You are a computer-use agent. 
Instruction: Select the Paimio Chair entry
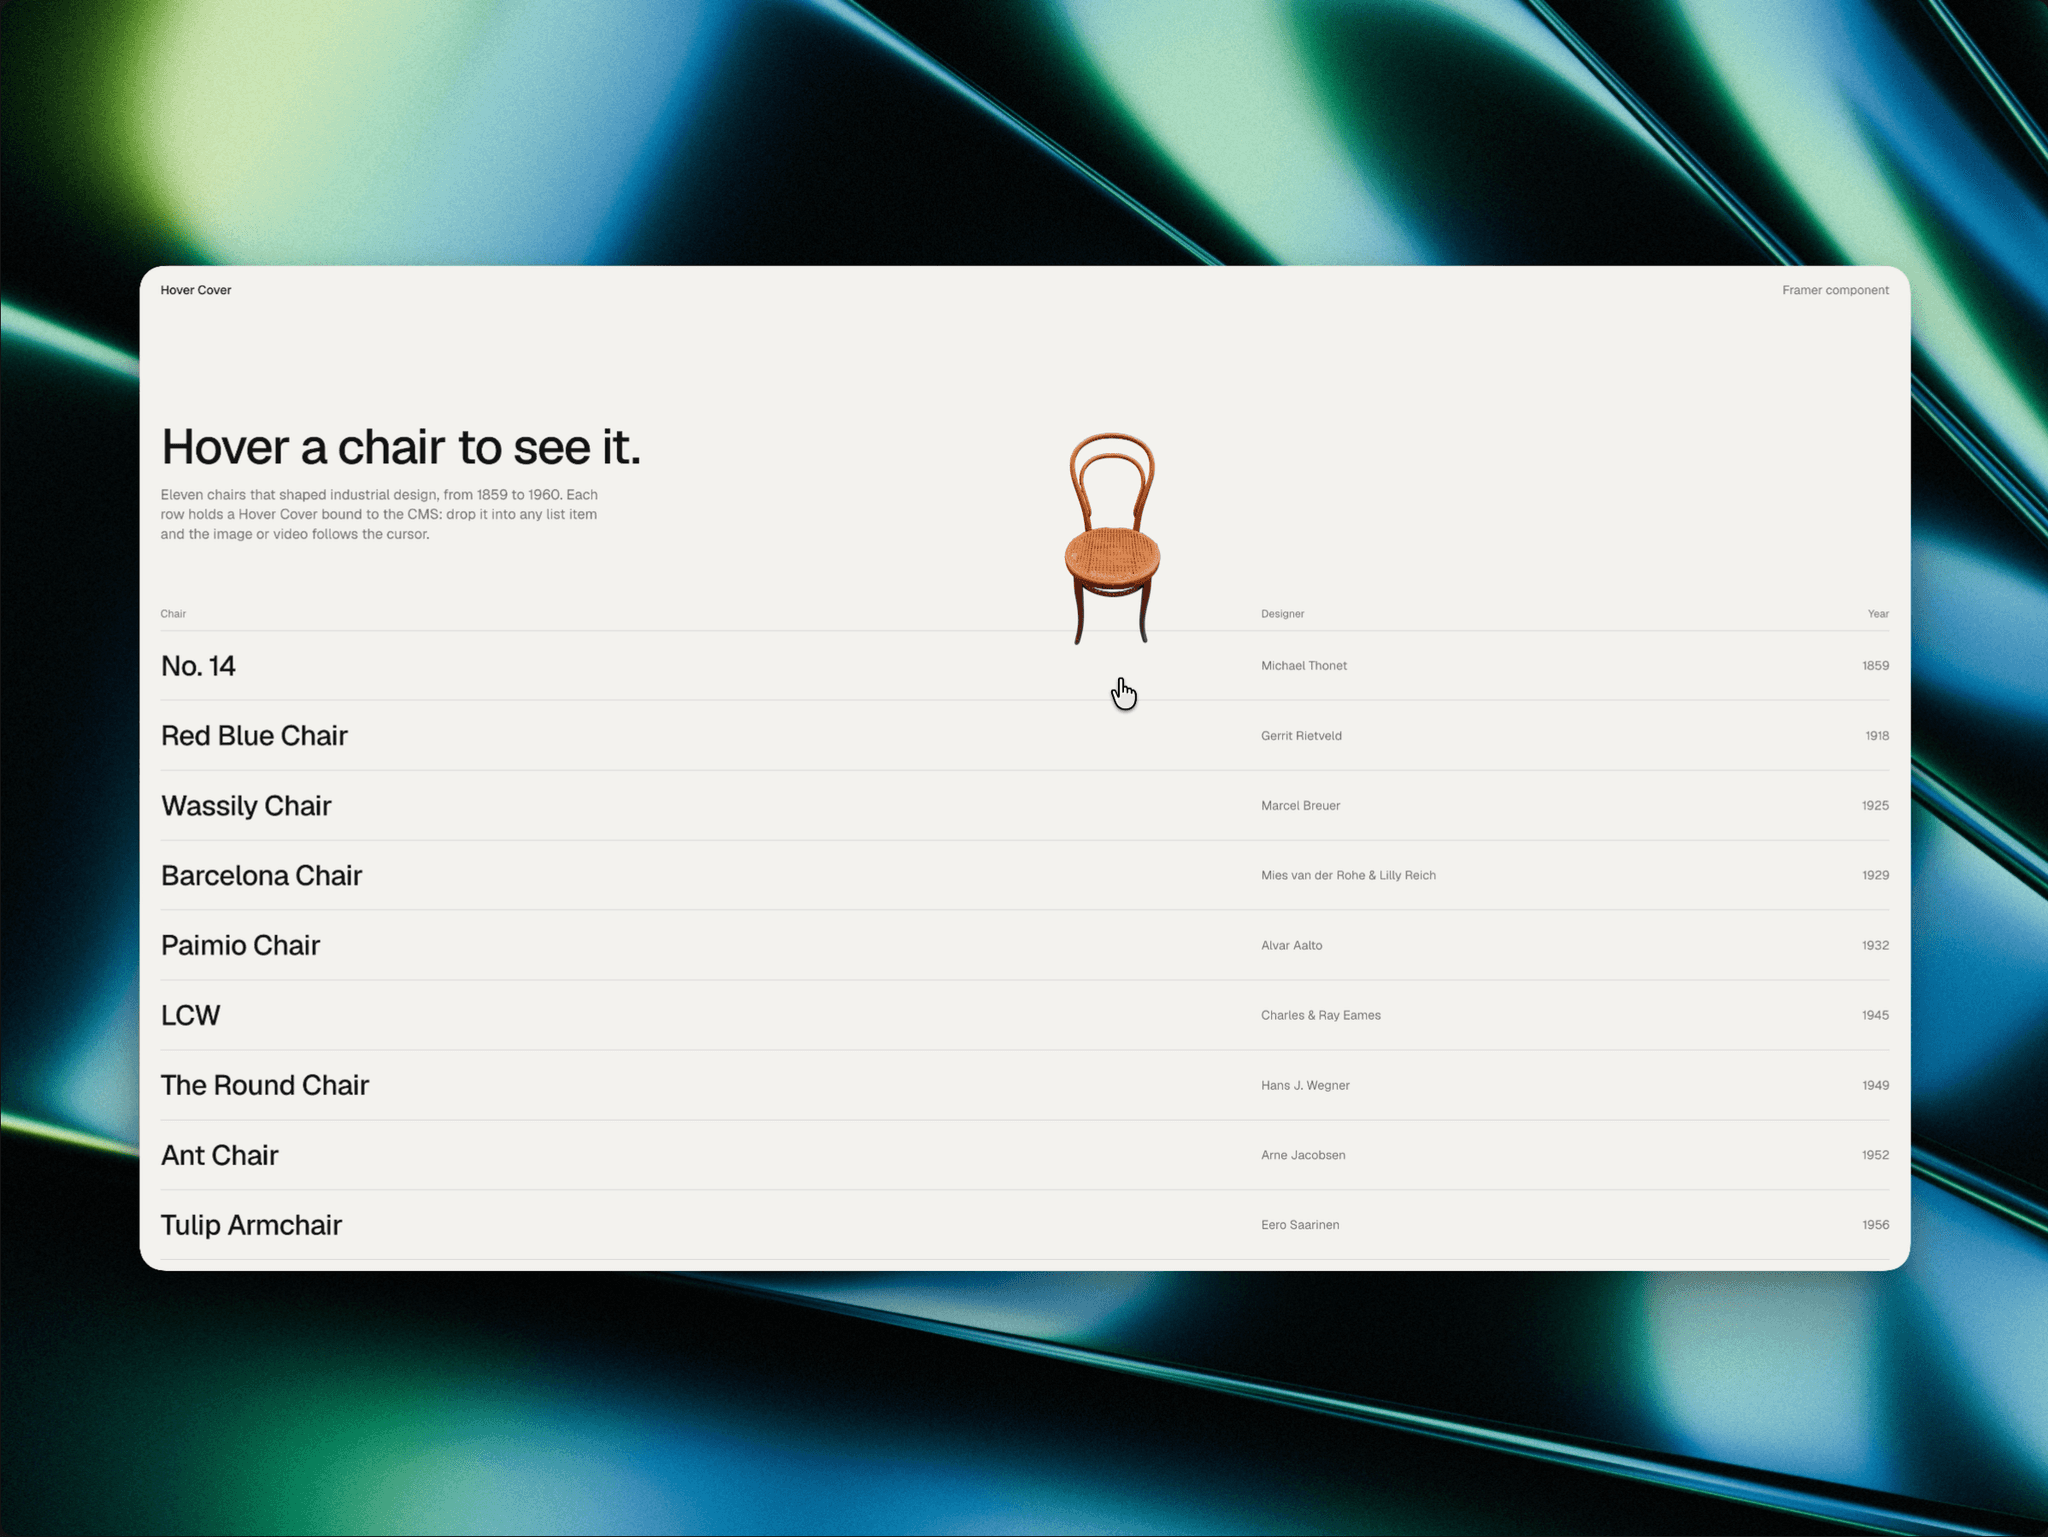(x=1025, y=946)
